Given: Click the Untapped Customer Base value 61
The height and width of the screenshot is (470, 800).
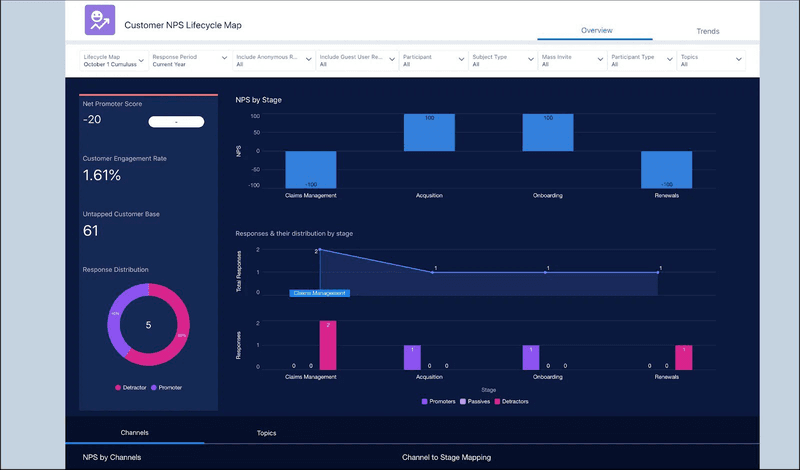Looking at the screenshot, I should point(90,231).
